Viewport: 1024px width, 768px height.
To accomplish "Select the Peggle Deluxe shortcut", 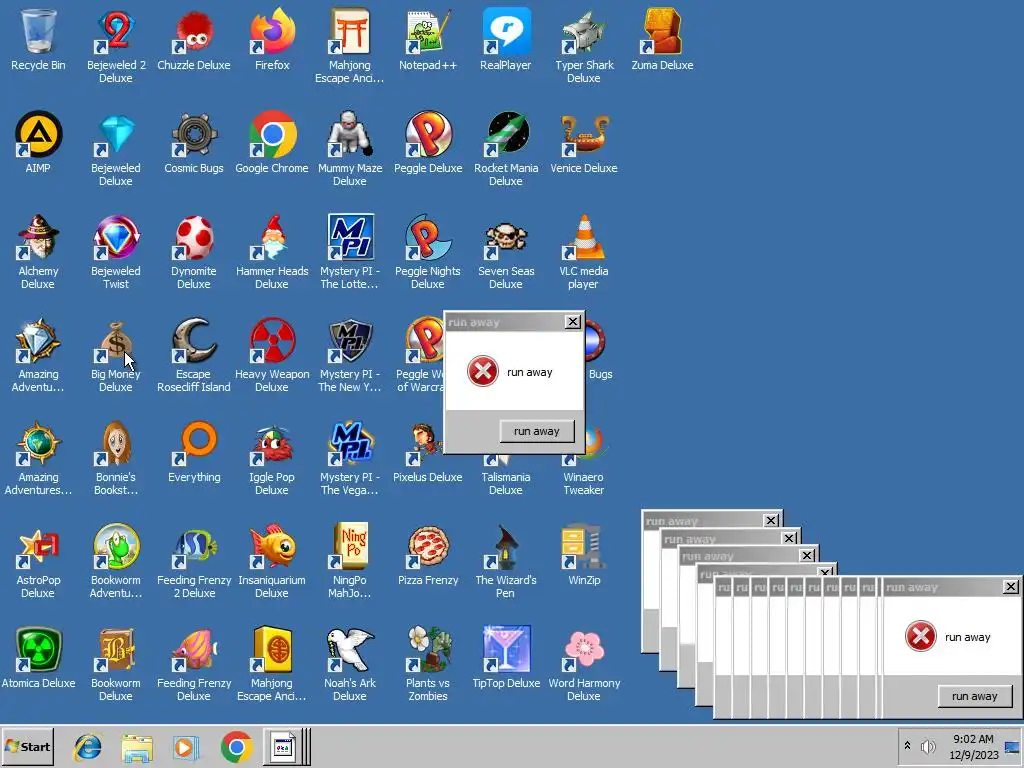I will tap(428, 135).
